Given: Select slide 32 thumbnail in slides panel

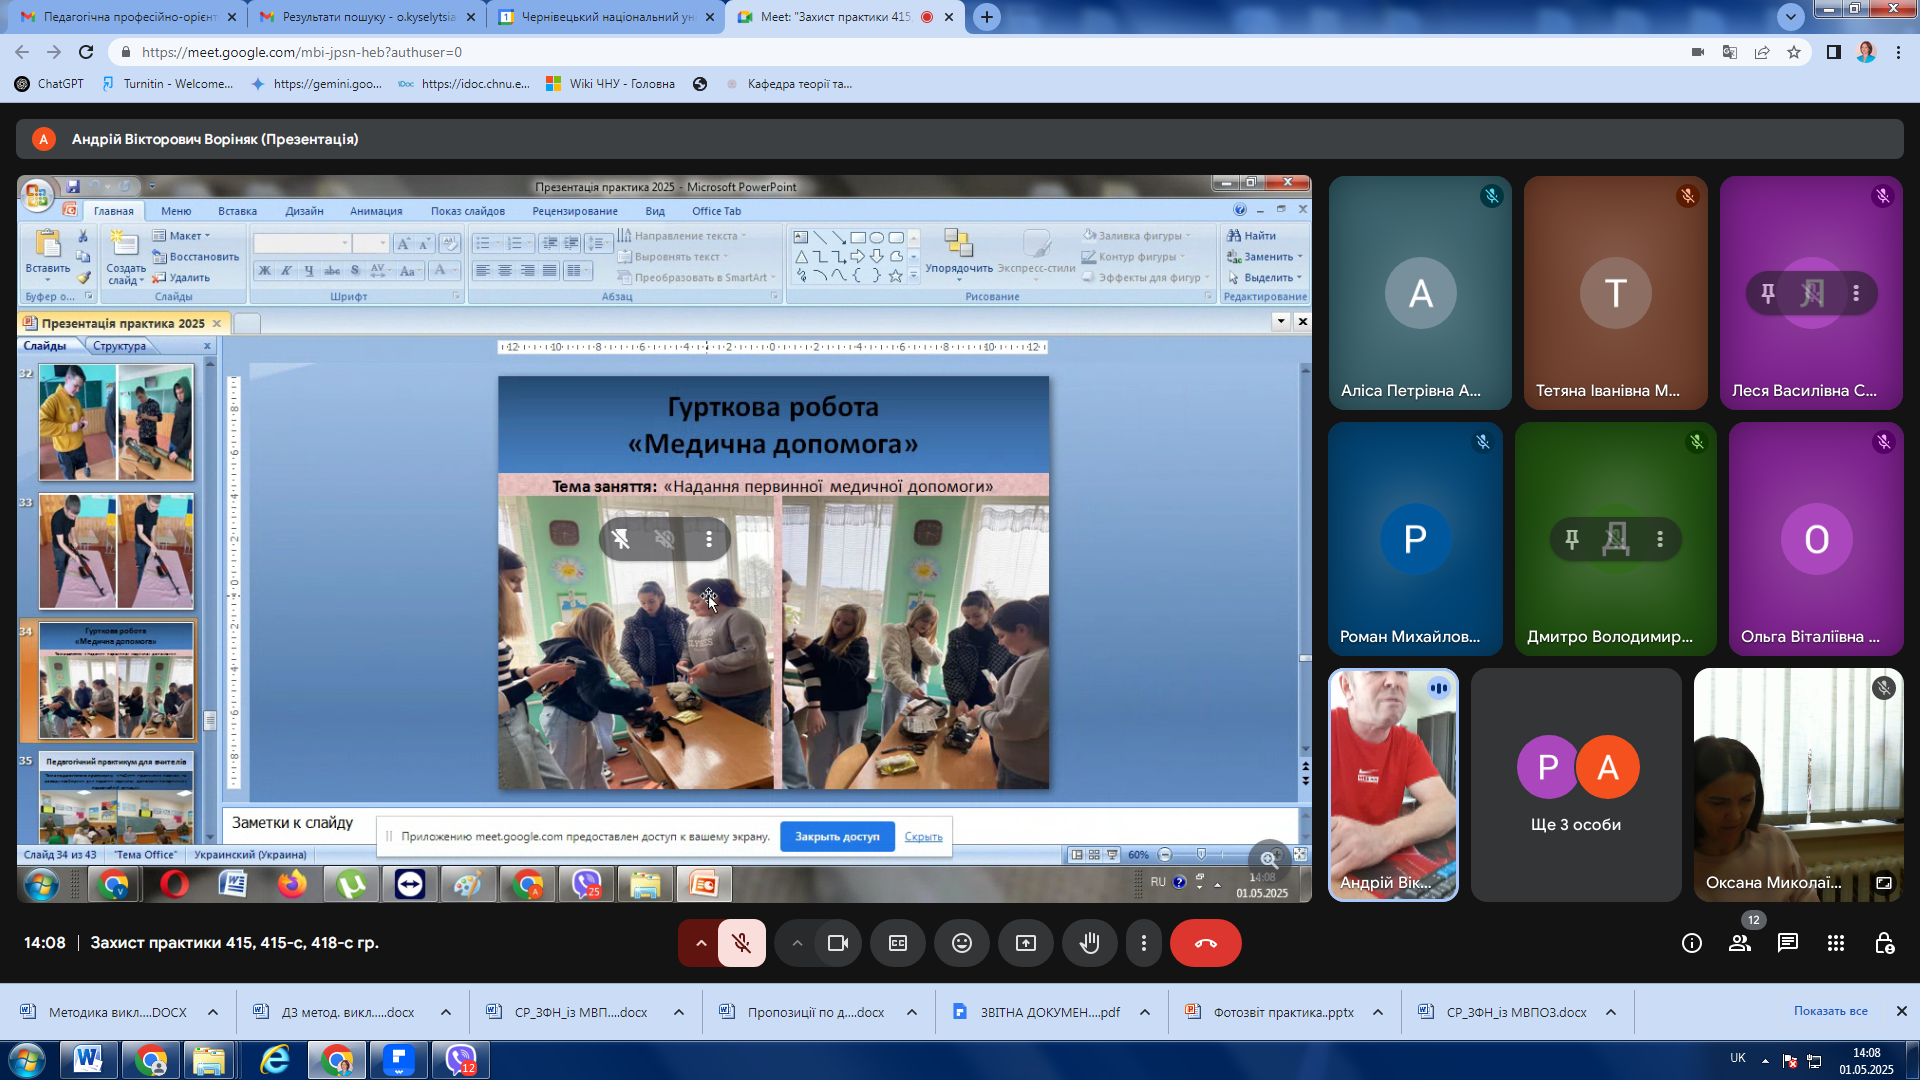Looking at the screenshot, I should [x=116, y=422].
